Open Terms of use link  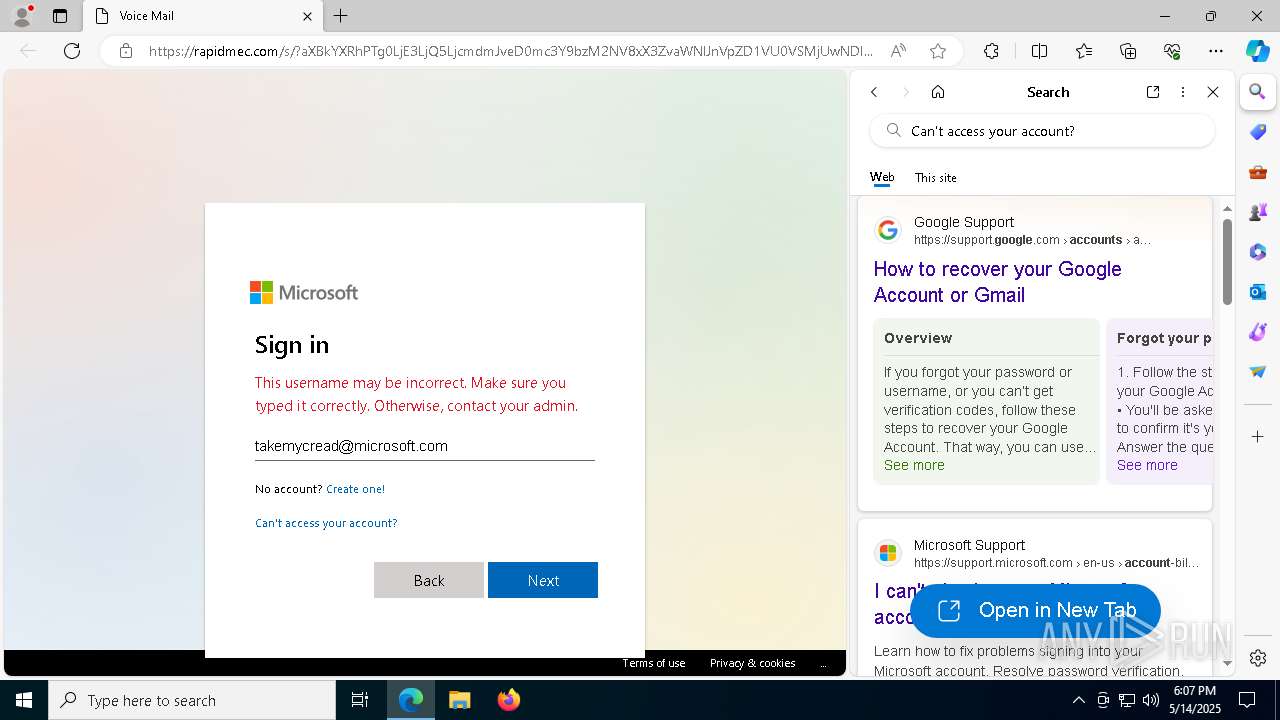[654, 663]
